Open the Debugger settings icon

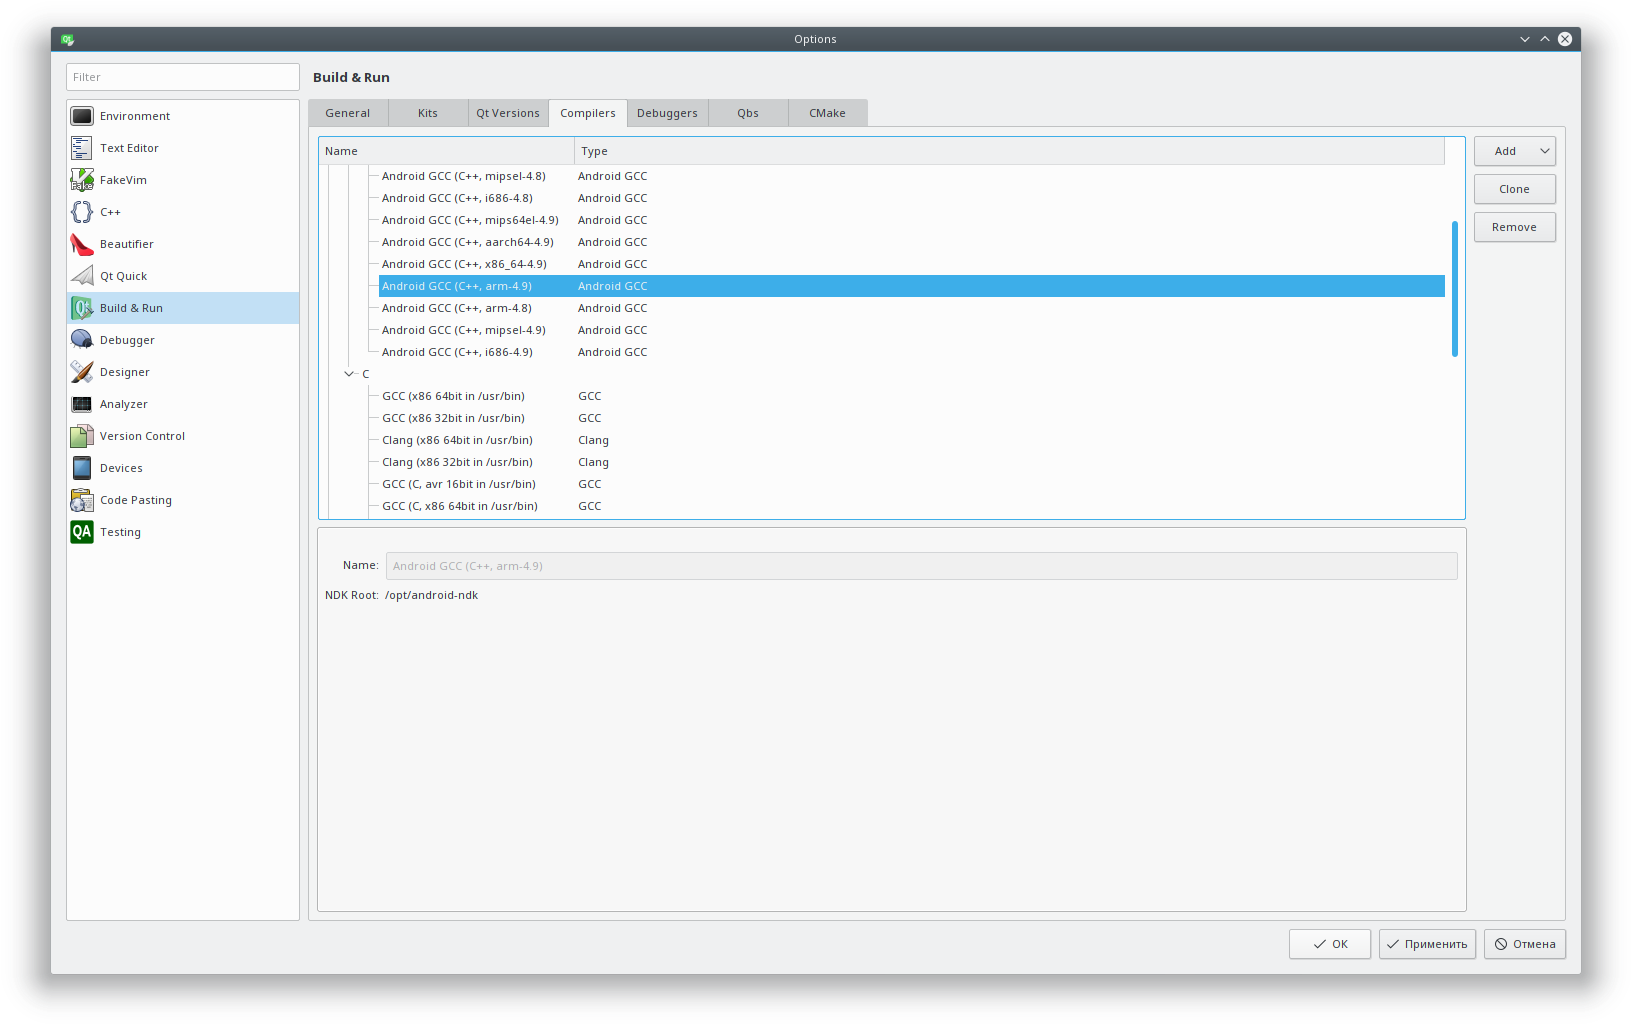point(81,339)
